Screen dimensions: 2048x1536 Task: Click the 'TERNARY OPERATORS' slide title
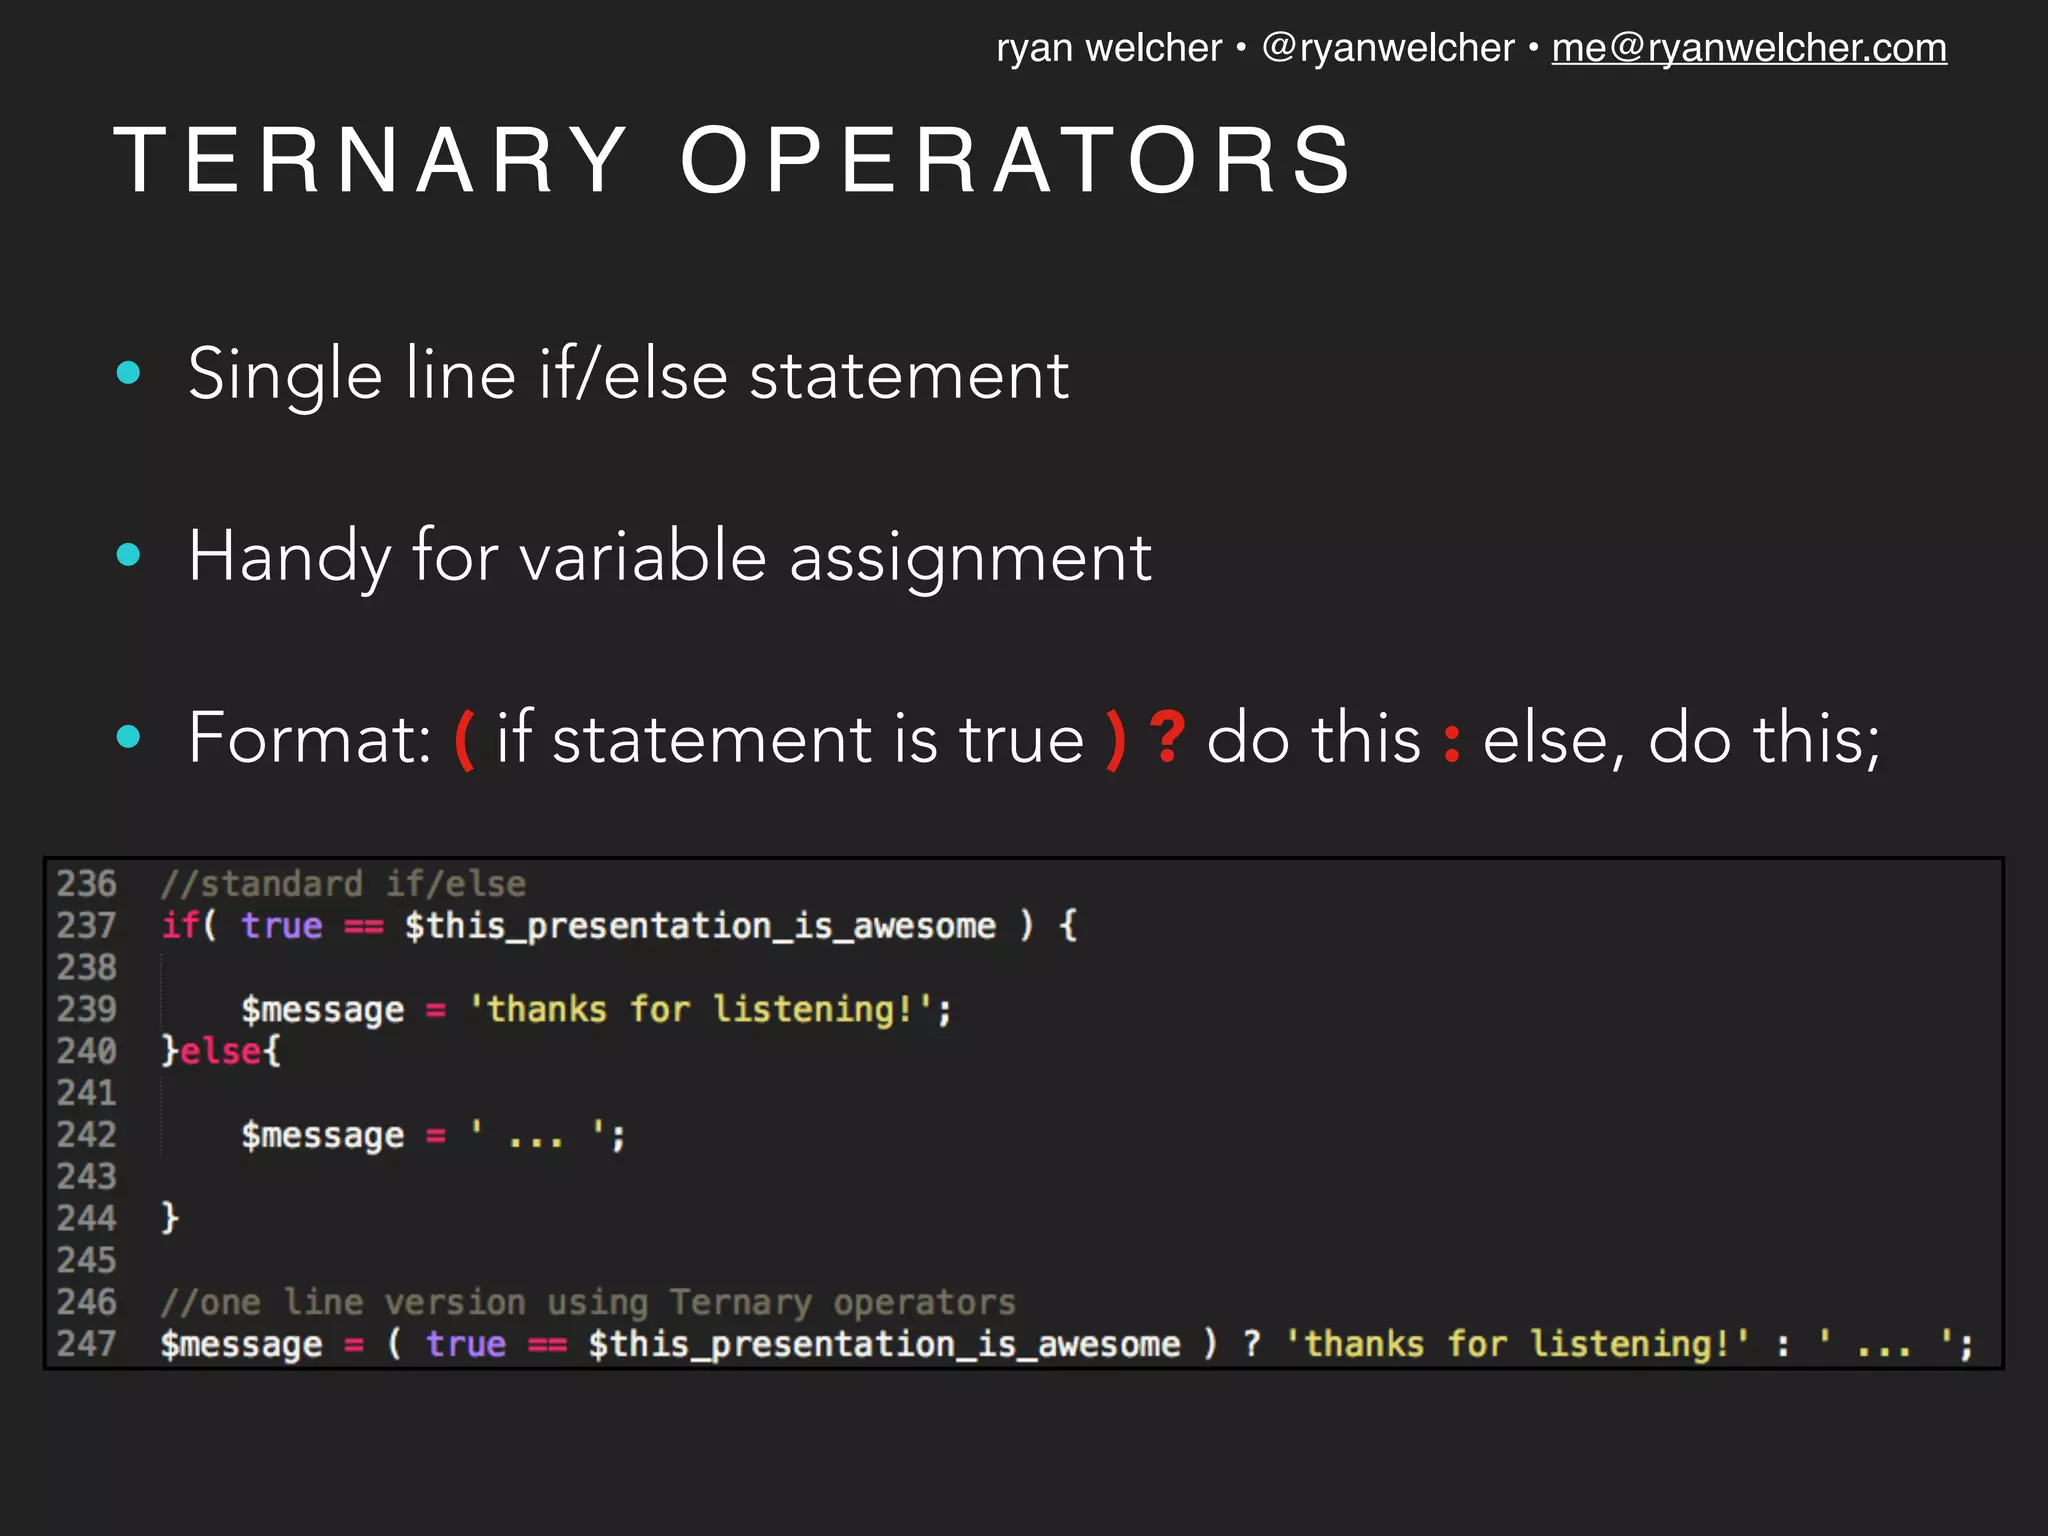pos(735,160)
